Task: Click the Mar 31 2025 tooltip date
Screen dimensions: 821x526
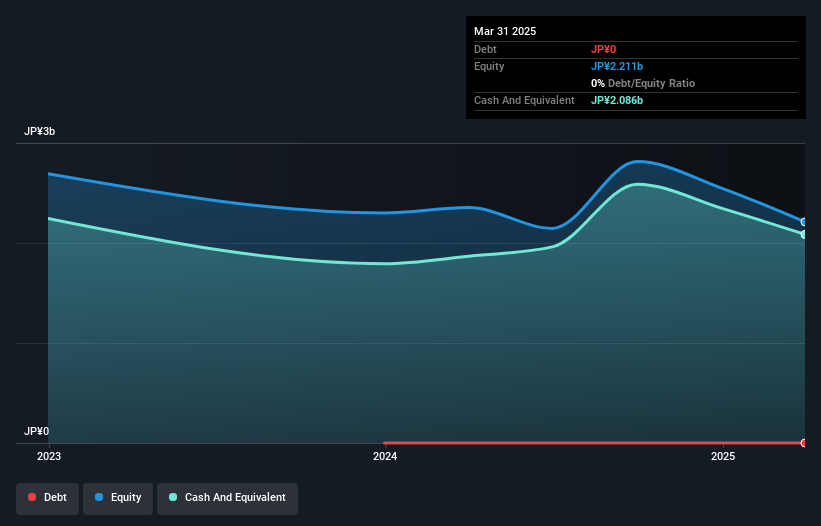Action: 505,31
